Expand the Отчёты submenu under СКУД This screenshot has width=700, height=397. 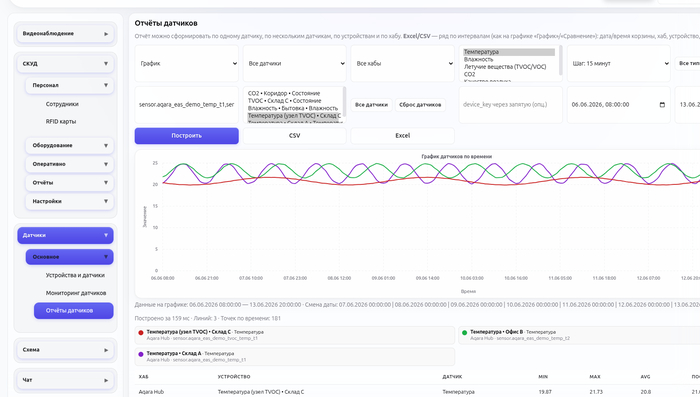tap(69, 183)
